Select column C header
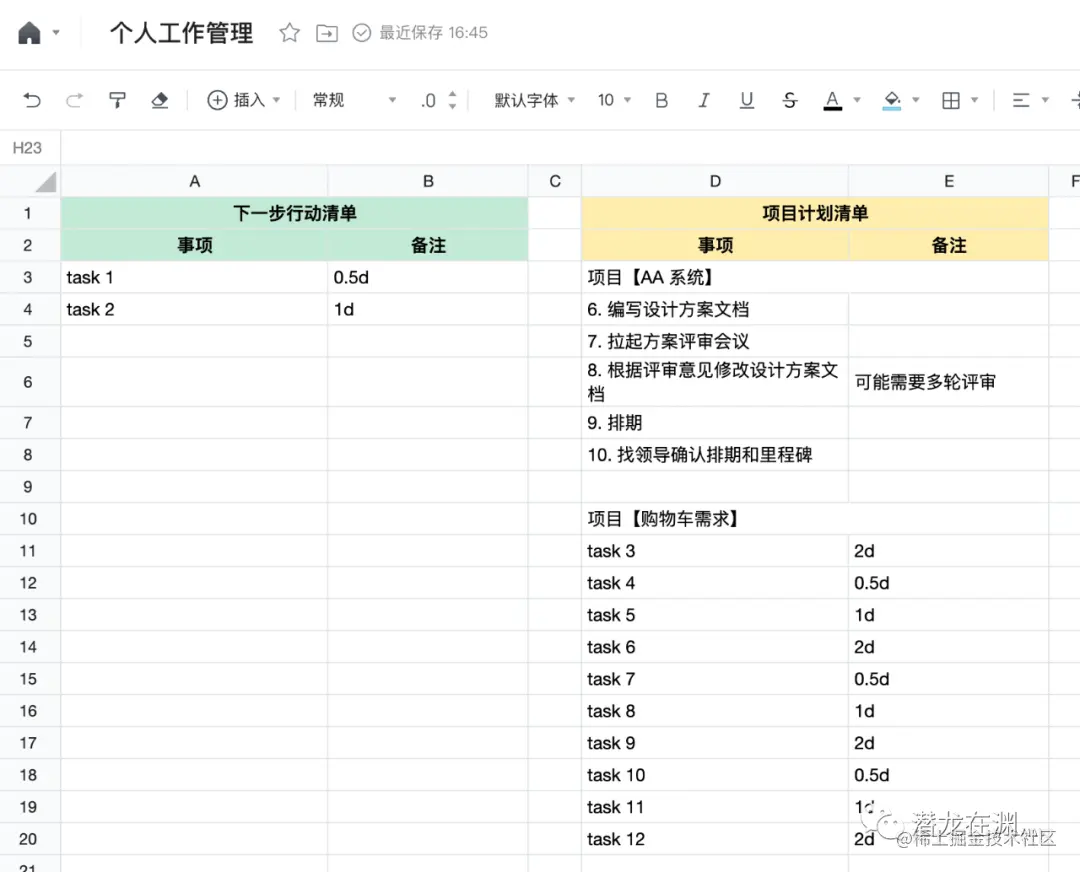The width and height of the screenshot is (1080, 872). [x=555, y=181]
